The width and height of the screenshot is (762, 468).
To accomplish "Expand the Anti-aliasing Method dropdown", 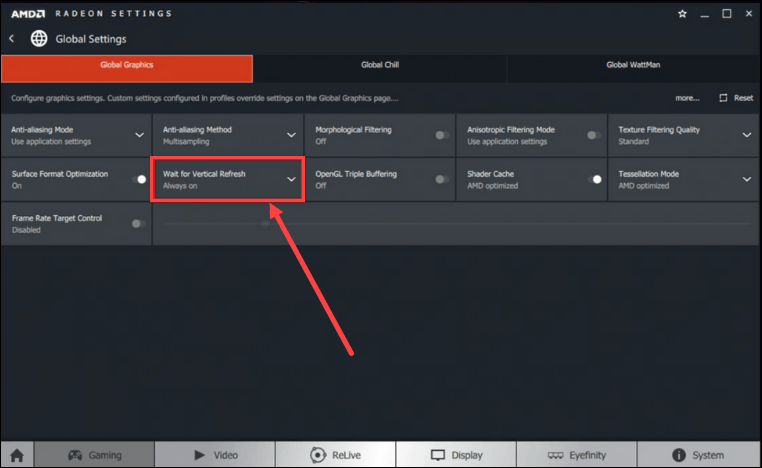I will click(x=291, y=135).
